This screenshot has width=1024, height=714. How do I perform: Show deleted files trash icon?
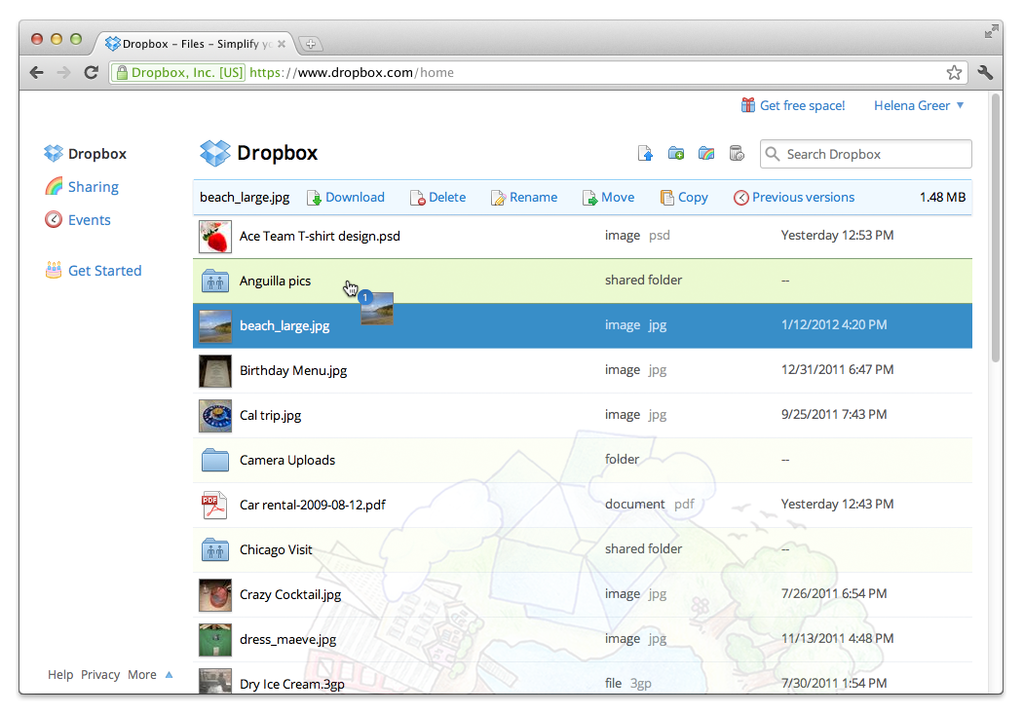737,154
